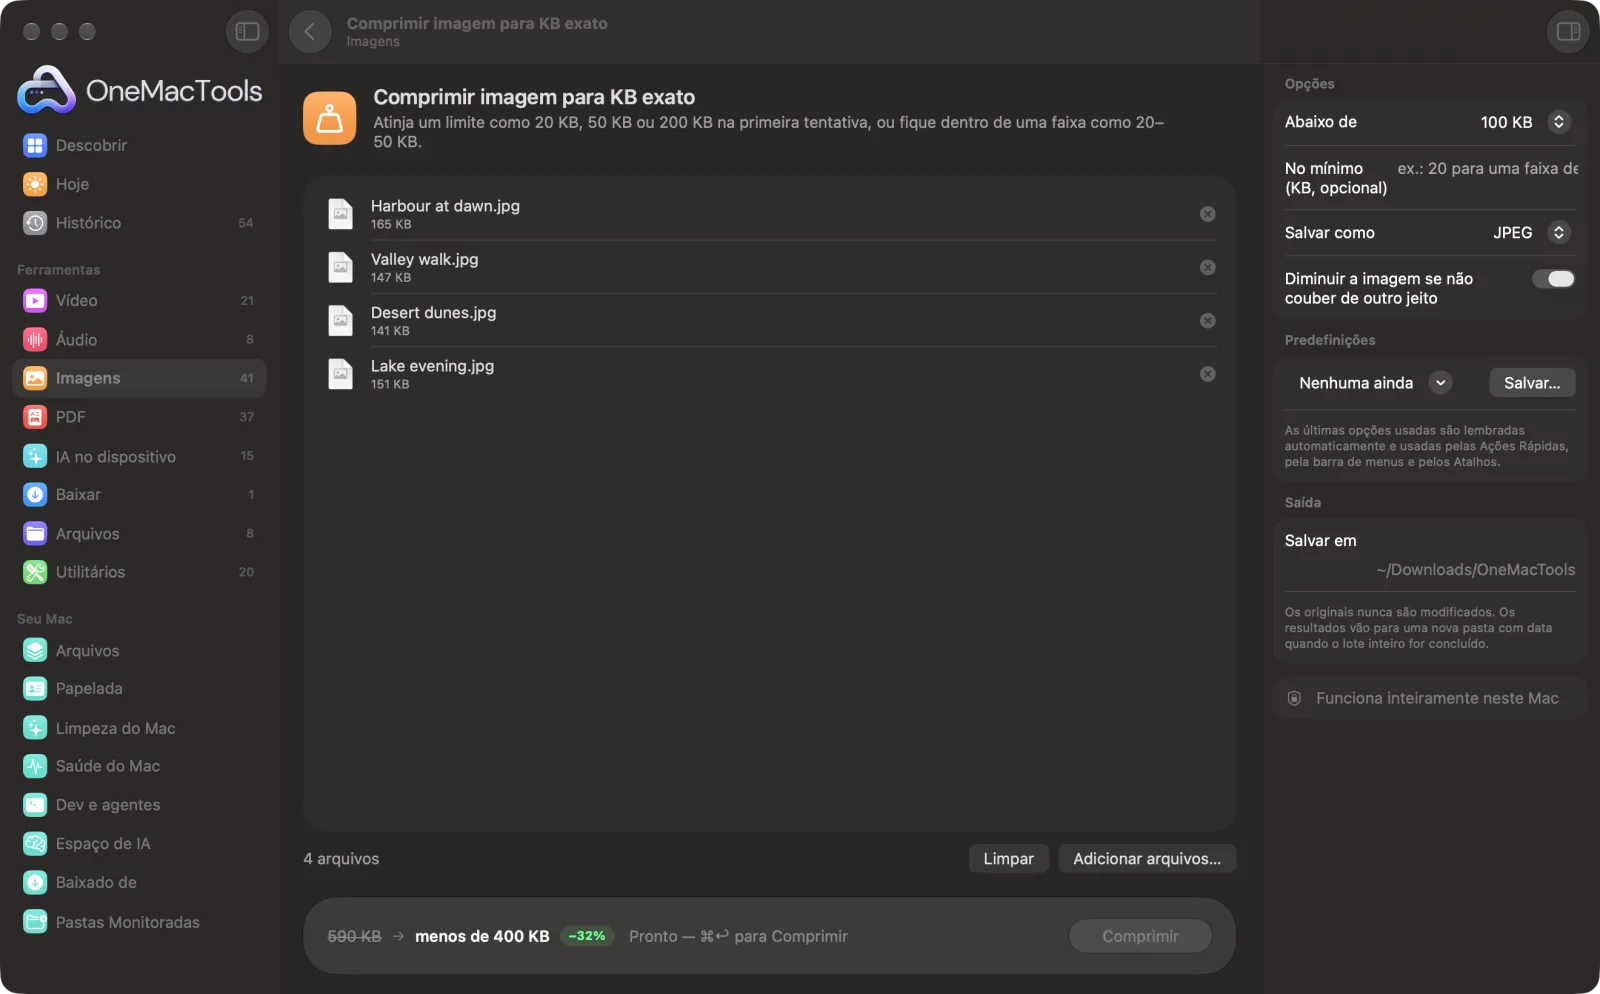Open Limpeza do Mac
Viewport: 1600px width, 994px height.
click(139, 728)
